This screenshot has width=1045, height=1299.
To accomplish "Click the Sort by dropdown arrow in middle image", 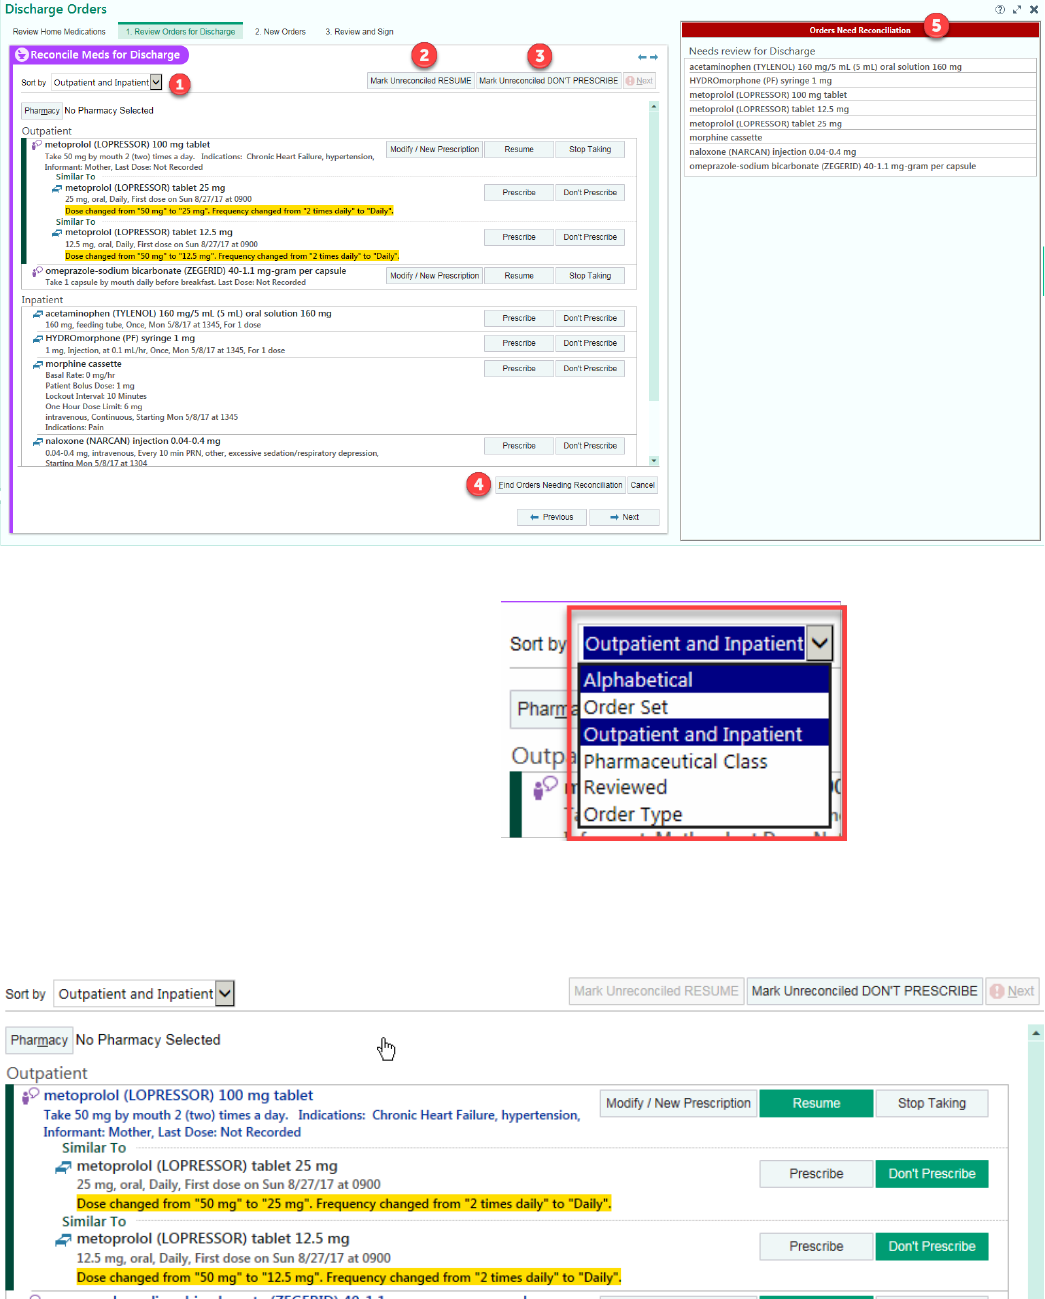I will point(819,643).
